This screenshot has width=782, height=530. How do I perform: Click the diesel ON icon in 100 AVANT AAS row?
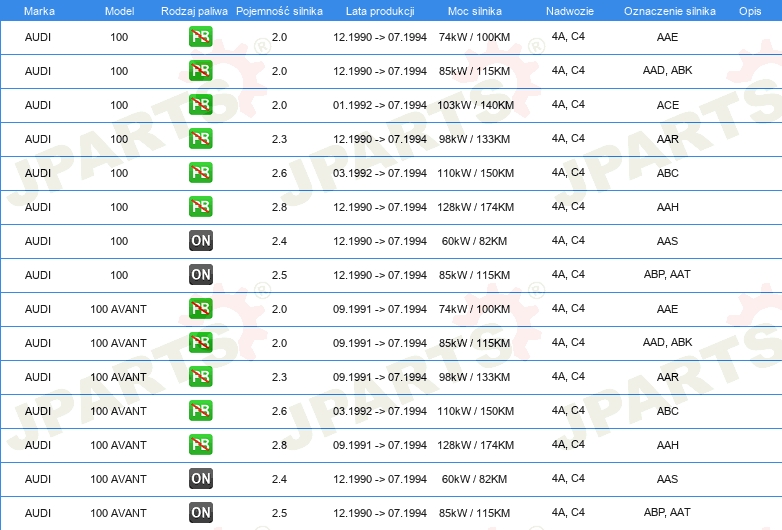point(200,479)
